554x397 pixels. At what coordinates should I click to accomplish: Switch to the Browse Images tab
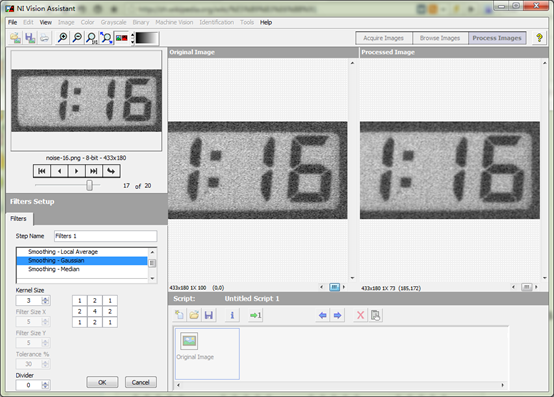pos(440,38)
